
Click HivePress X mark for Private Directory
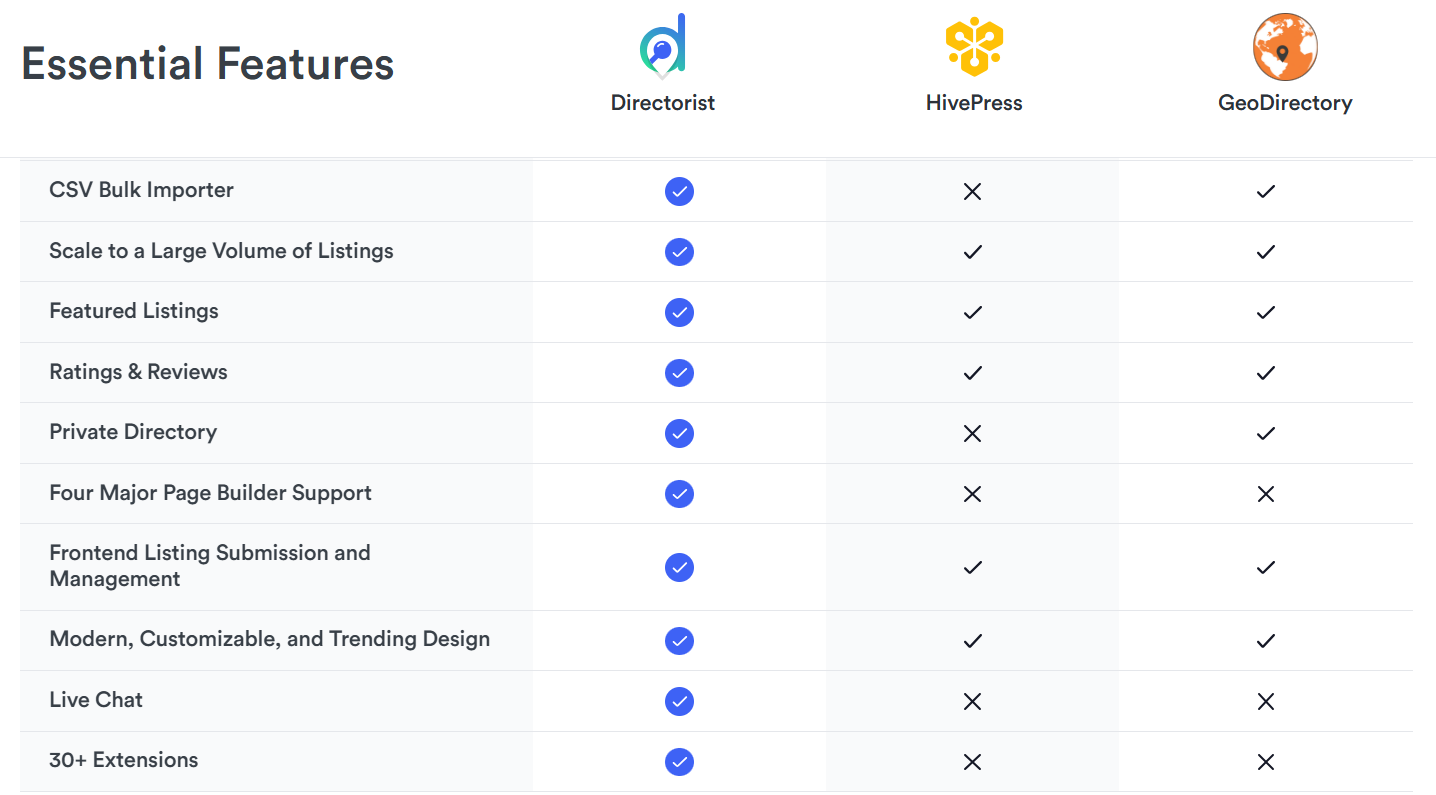pyautogui.click(x=972, y=433)
